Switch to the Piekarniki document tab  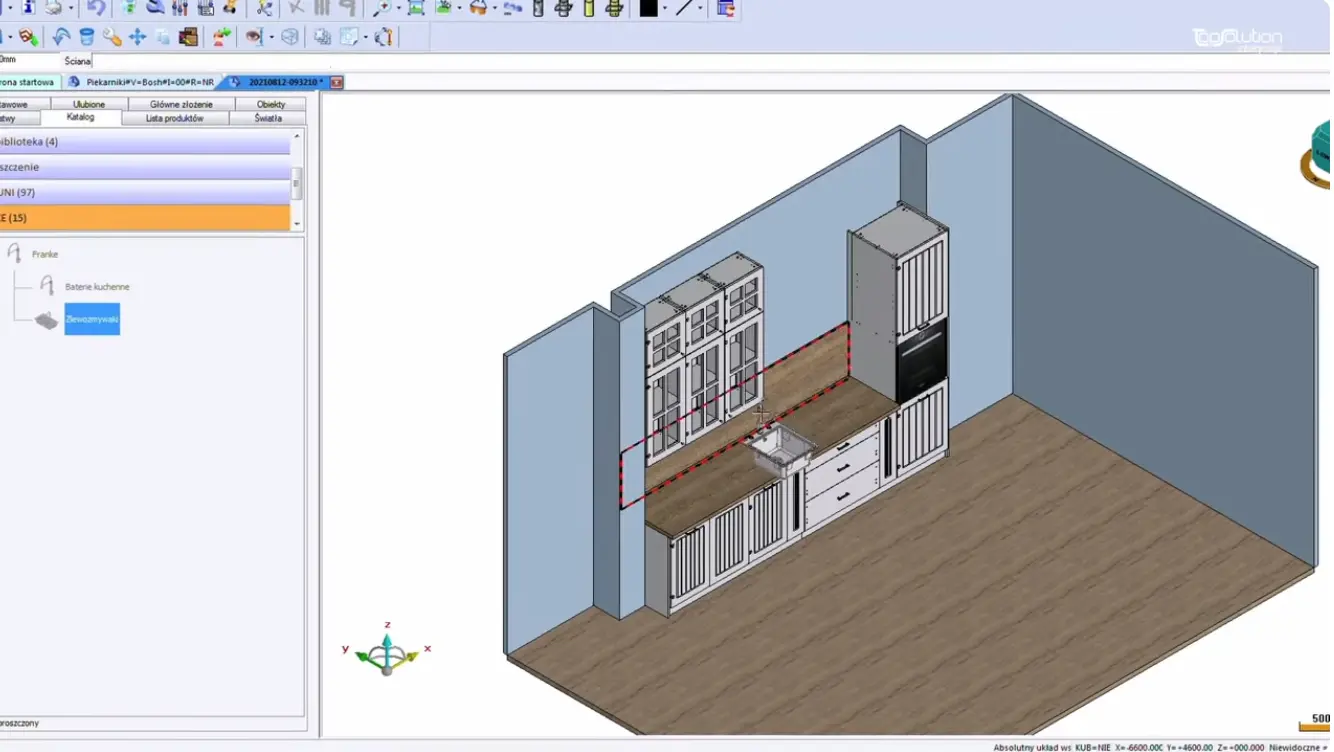coord(148,82)
